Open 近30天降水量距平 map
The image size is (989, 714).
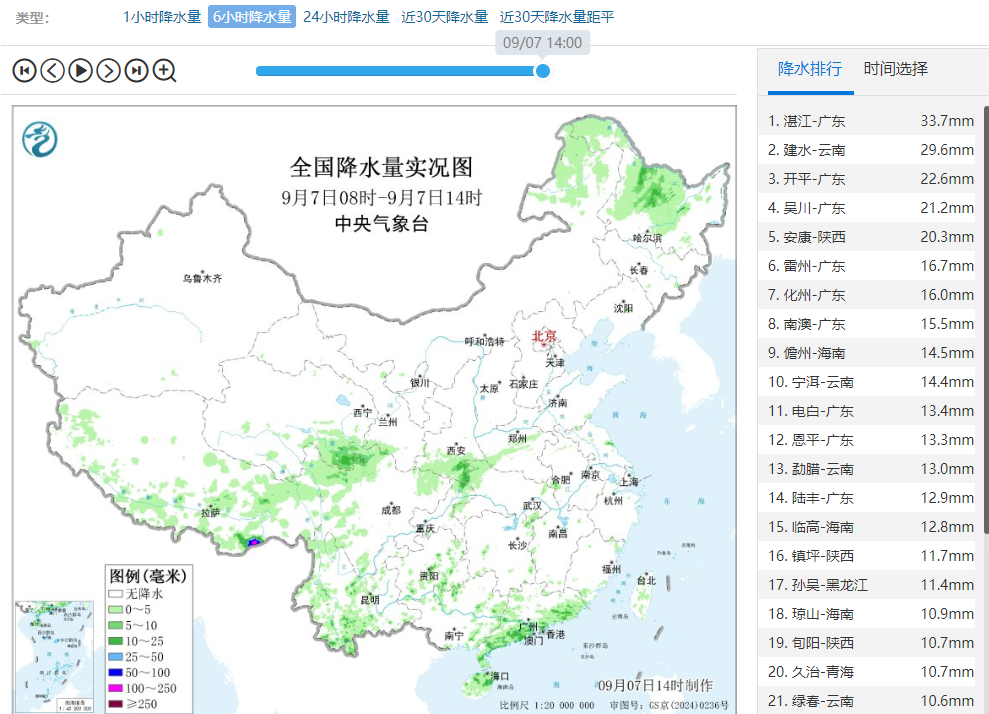557,17
